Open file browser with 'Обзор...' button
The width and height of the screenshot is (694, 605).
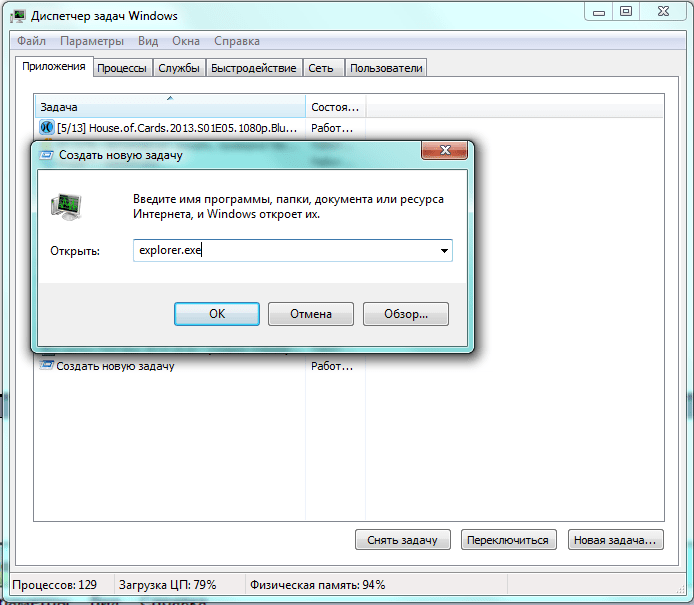coord(406,314)
